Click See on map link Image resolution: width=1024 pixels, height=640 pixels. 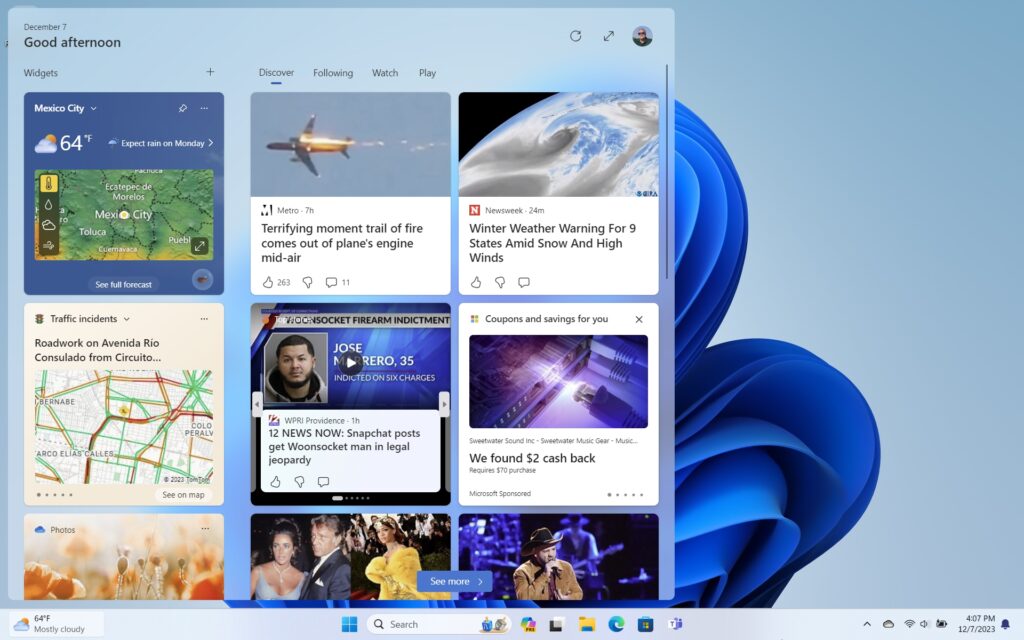coord(184,495)
